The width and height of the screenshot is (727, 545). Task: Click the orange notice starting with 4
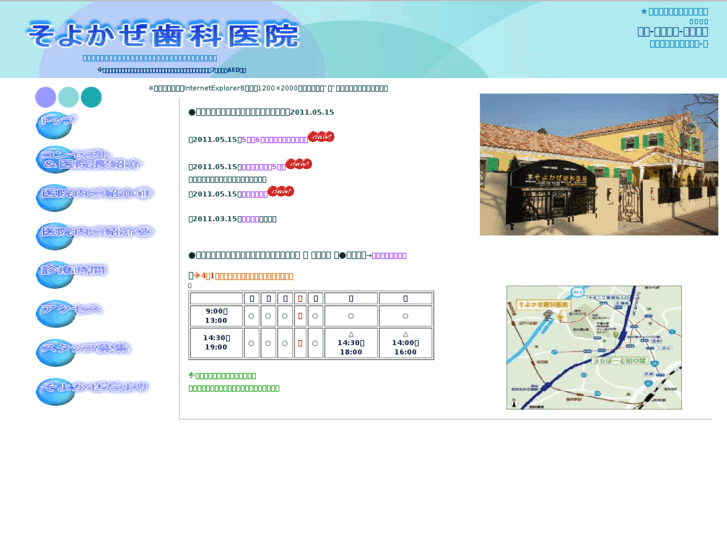tap(244, 276)
